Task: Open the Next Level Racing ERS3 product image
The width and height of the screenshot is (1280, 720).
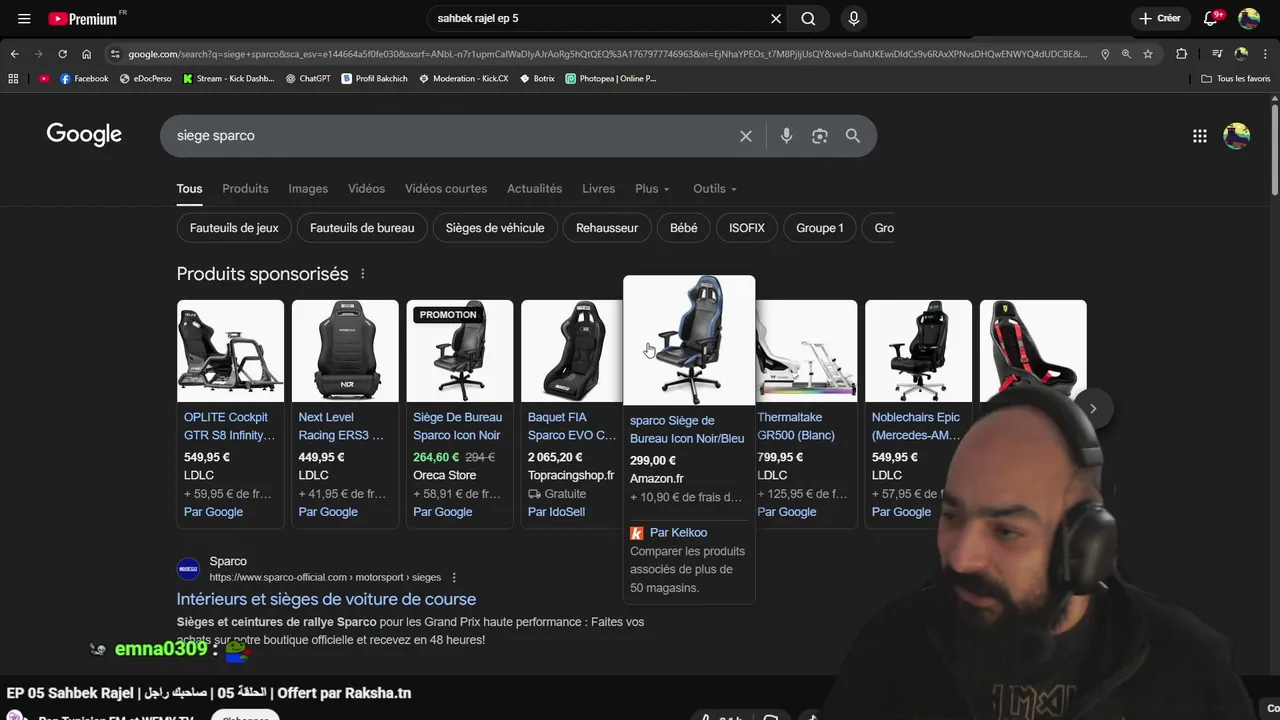Action: [x=345, y=351]
